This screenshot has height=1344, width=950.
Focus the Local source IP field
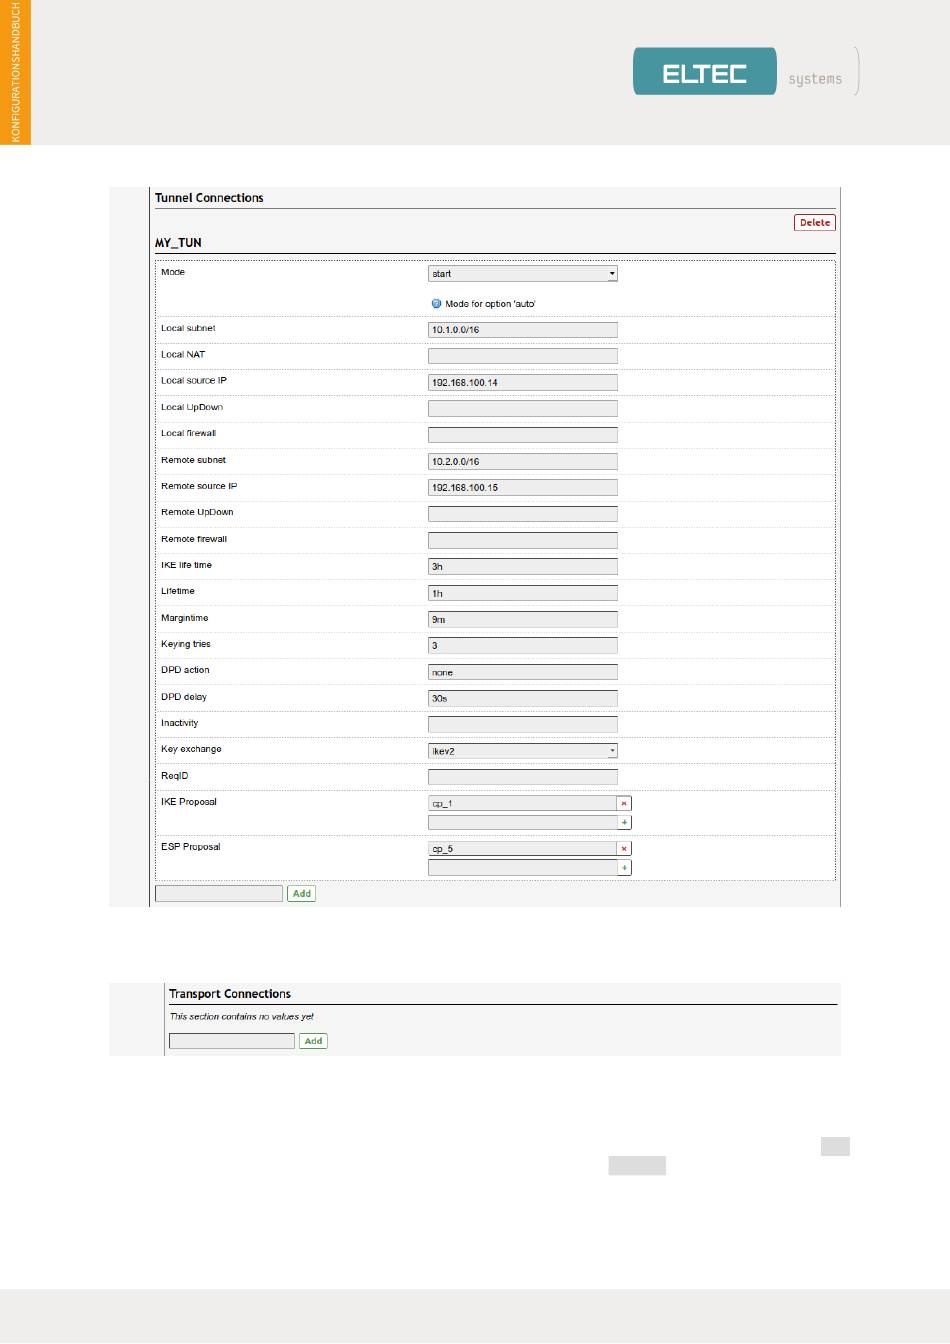click(x=522, y=382)
